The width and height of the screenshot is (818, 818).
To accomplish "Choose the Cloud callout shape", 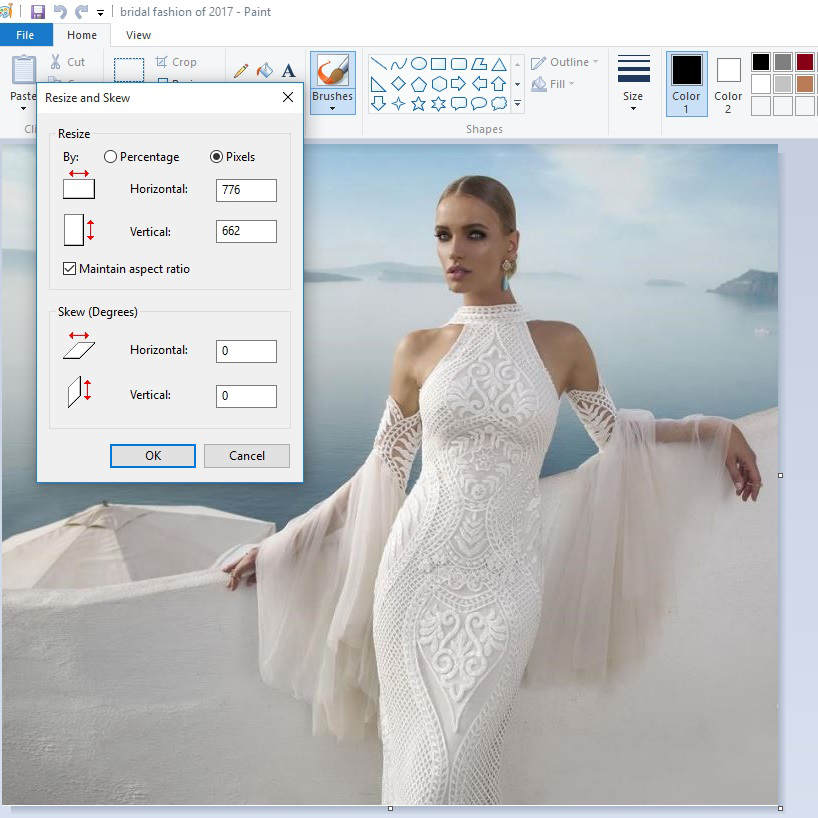I will tap(499, 104).
